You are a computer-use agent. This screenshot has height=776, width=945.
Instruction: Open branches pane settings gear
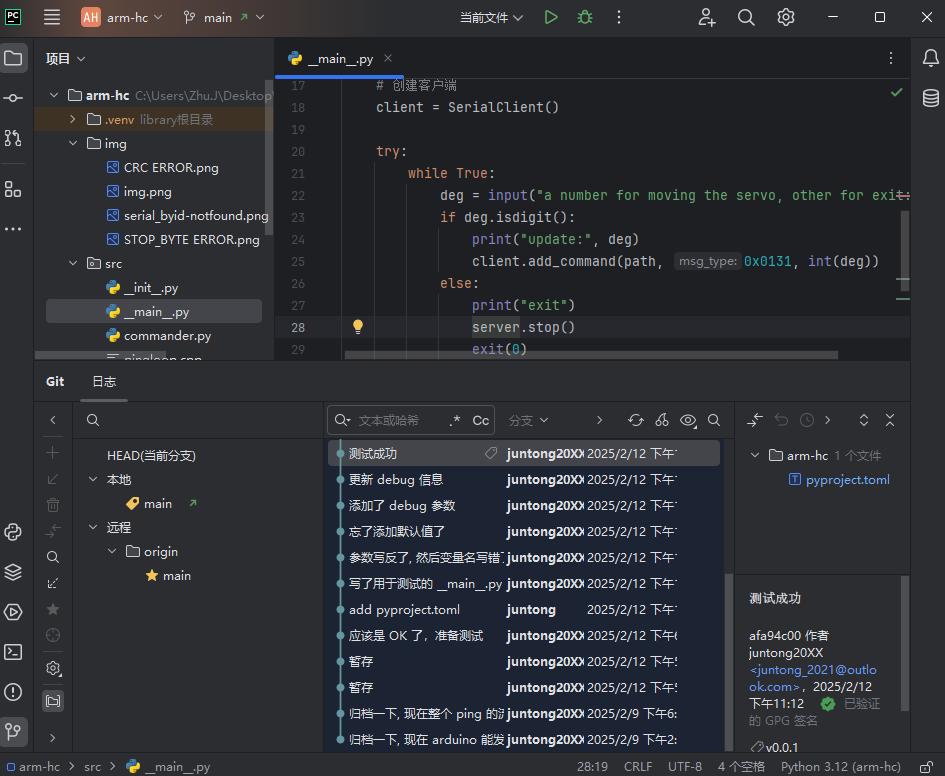53,668
